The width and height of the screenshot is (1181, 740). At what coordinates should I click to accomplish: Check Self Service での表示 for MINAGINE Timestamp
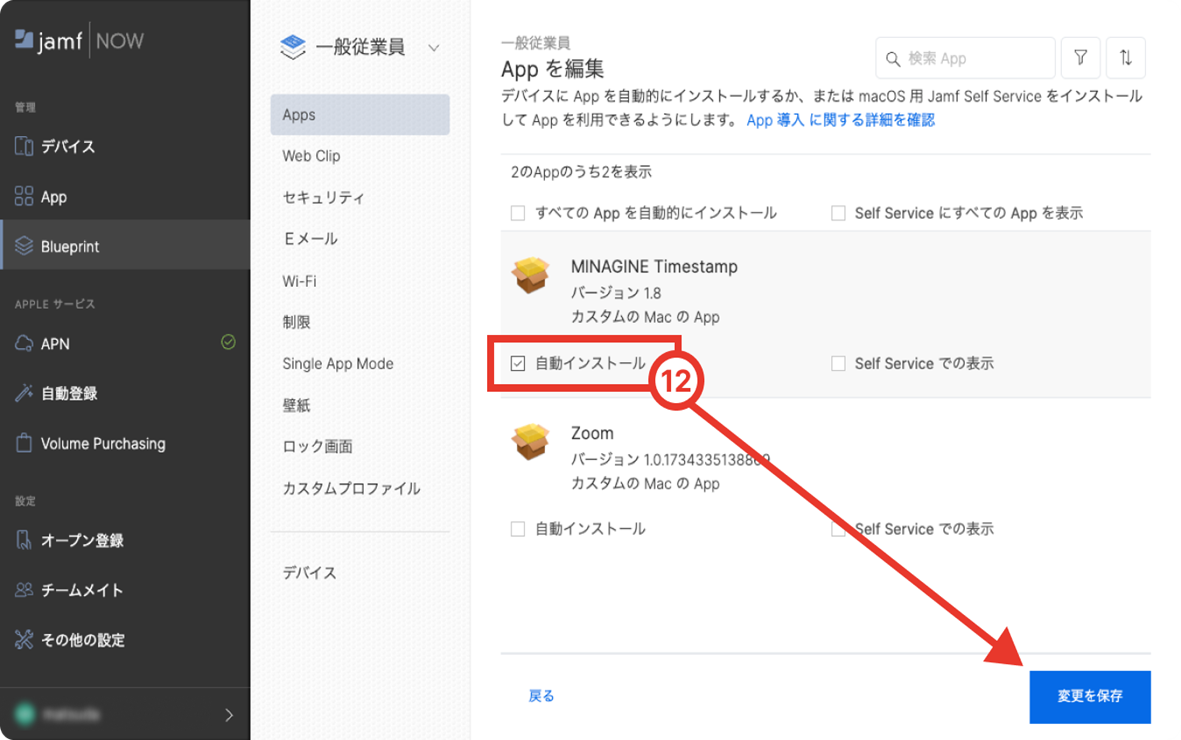[838, 363]
